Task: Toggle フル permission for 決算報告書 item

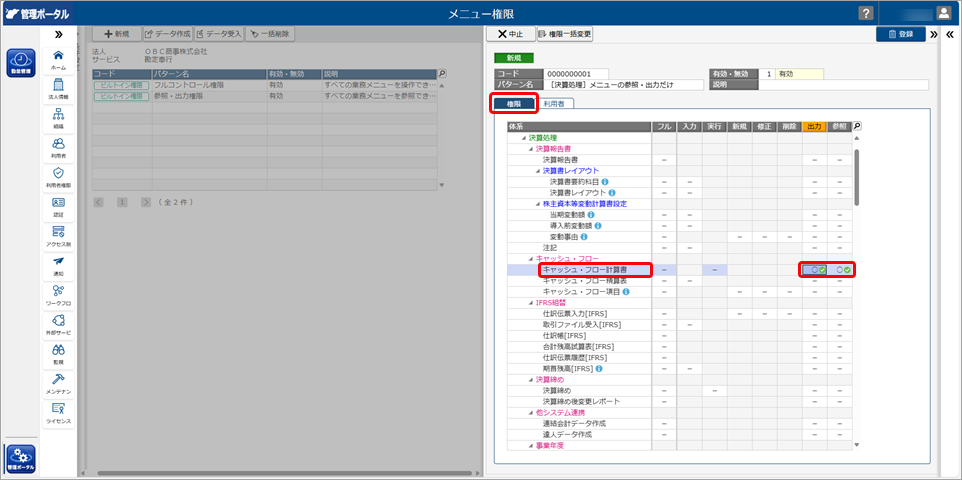Action: [664, 160]
